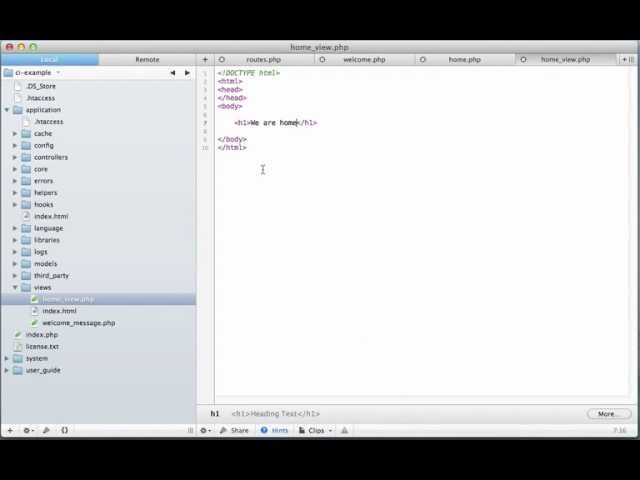This screenshot has width=640, height=480.
Task: Click the 7:16 cursor position indicator
Action: [x=620, y=430]
